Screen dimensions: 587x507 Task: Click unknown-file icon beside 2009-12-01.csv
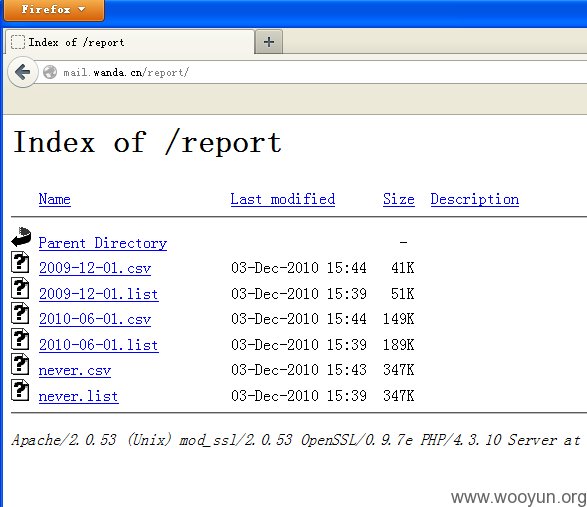point(20,262)
